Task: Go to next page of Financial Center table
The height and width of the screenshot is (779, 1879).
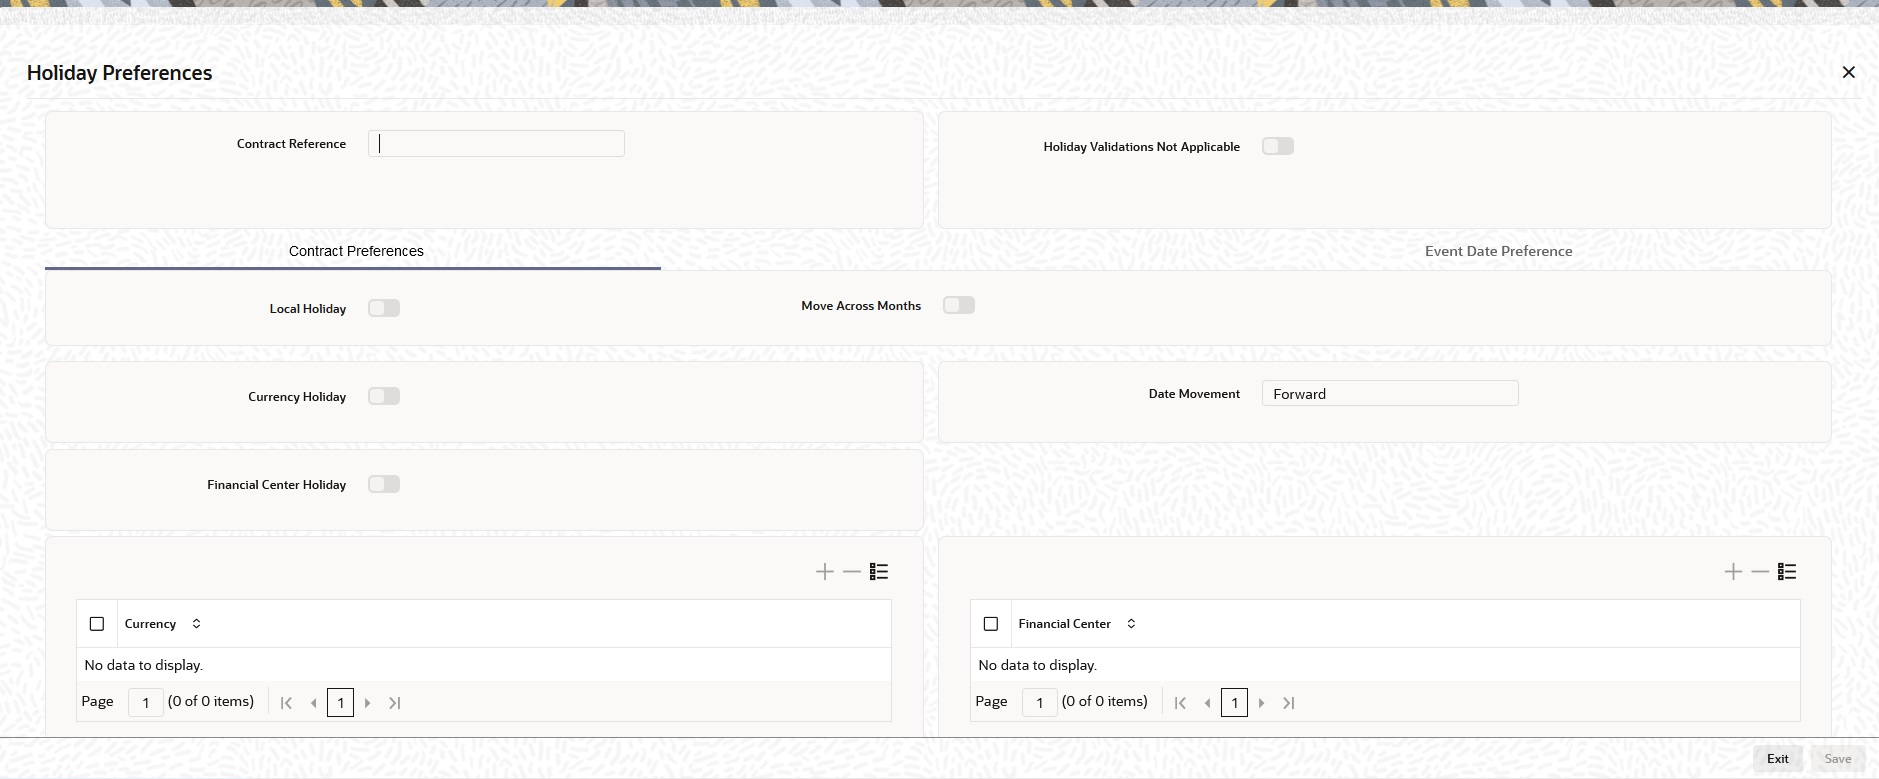Action: [1262, 703]
